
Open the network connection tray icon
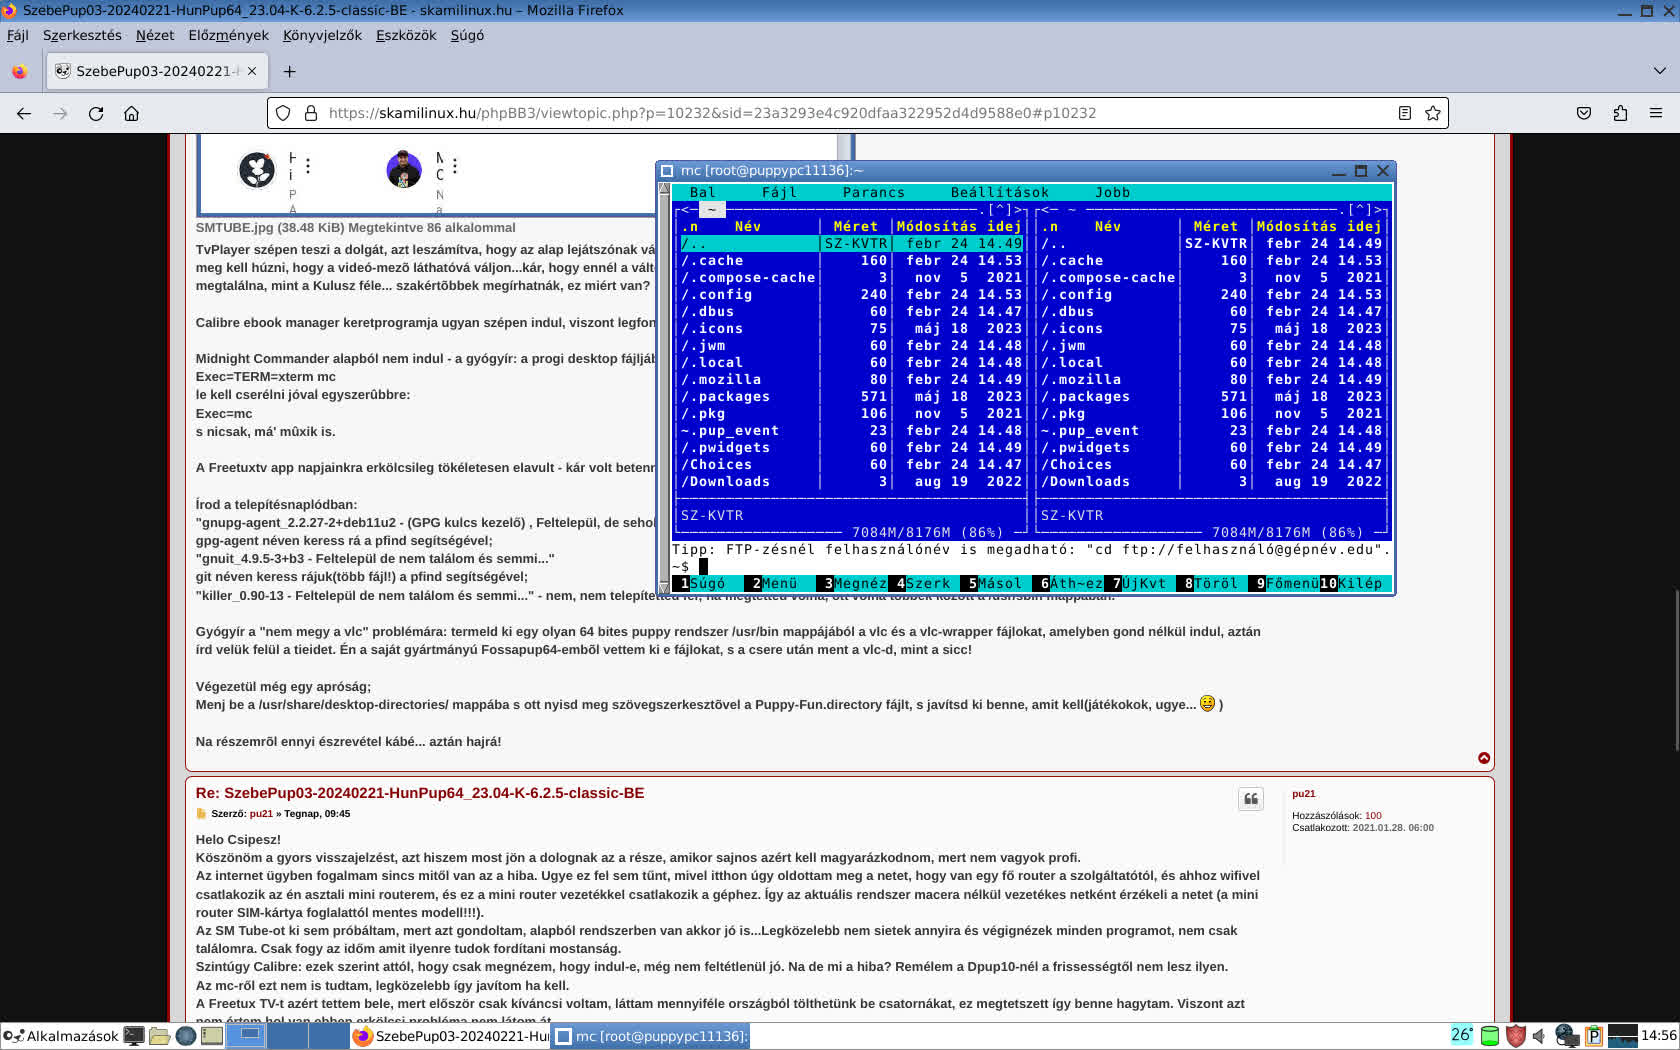pyautogui.click(x=1567, y=1036)
